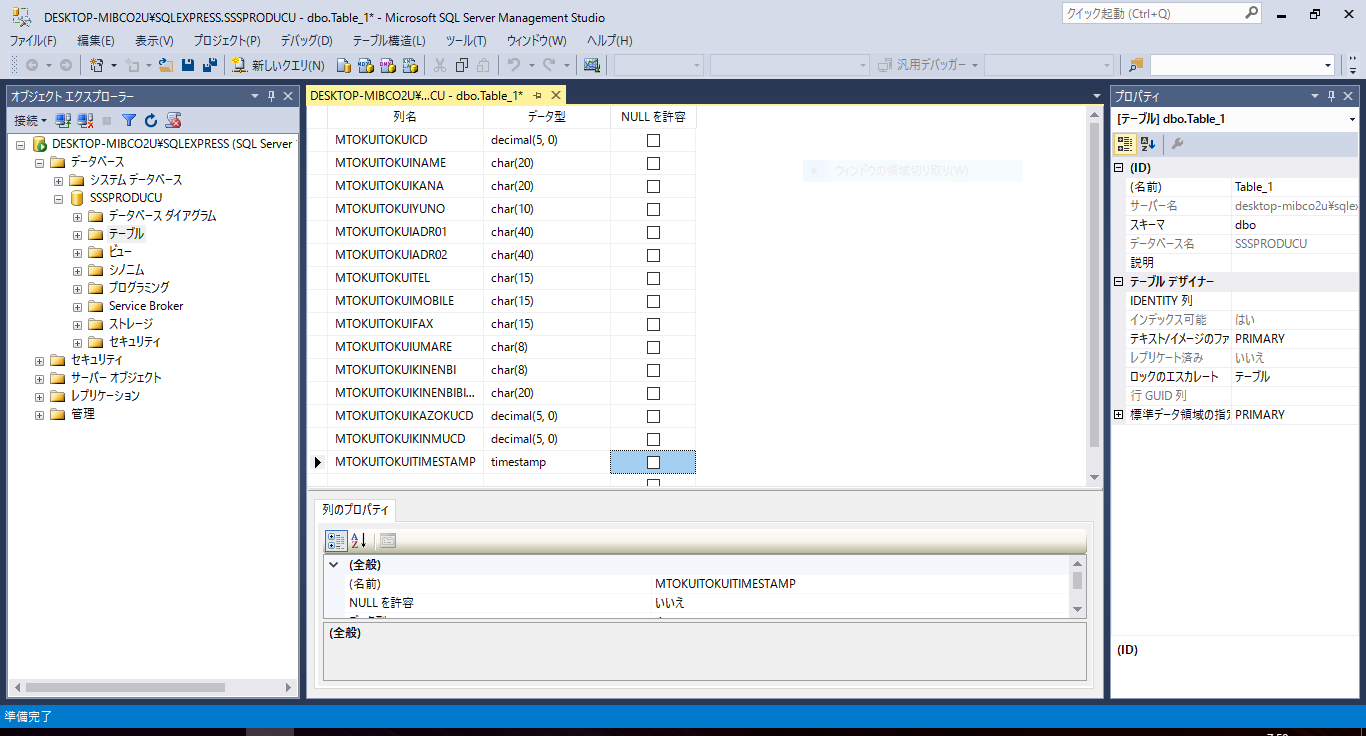The width and height of the screenshot is (1366, 736).
Task: Click Alphabetical sort icon in column properties
Action: coord(358,541)
